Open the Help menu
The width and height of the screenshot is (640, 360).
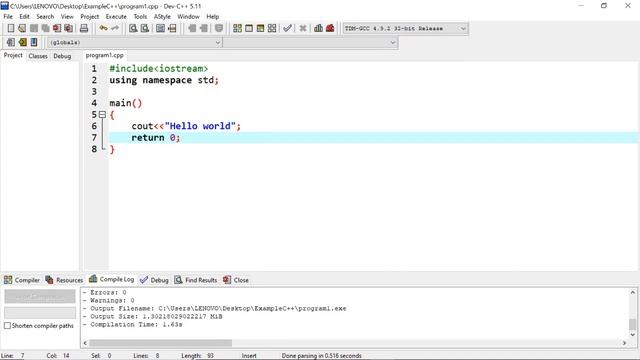pyautogui.click(x=213, y=16)
